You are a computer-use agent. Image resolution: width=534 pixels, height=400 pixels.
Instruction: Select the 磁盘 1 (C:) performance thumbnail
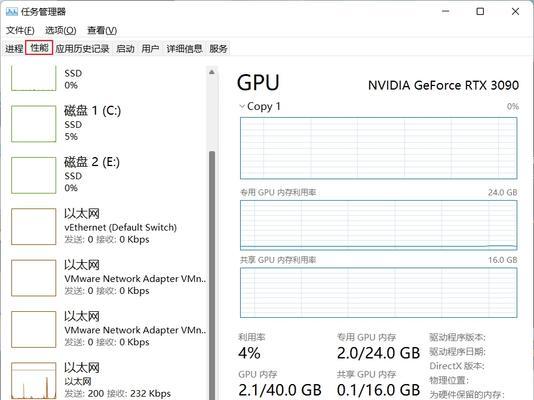(x=33, y=124)
